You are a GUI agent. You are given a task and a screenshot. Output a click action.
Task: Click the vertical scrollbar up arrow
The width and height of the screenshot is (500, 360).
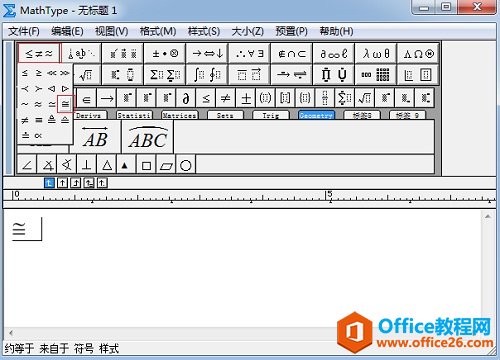coord(488,217)
